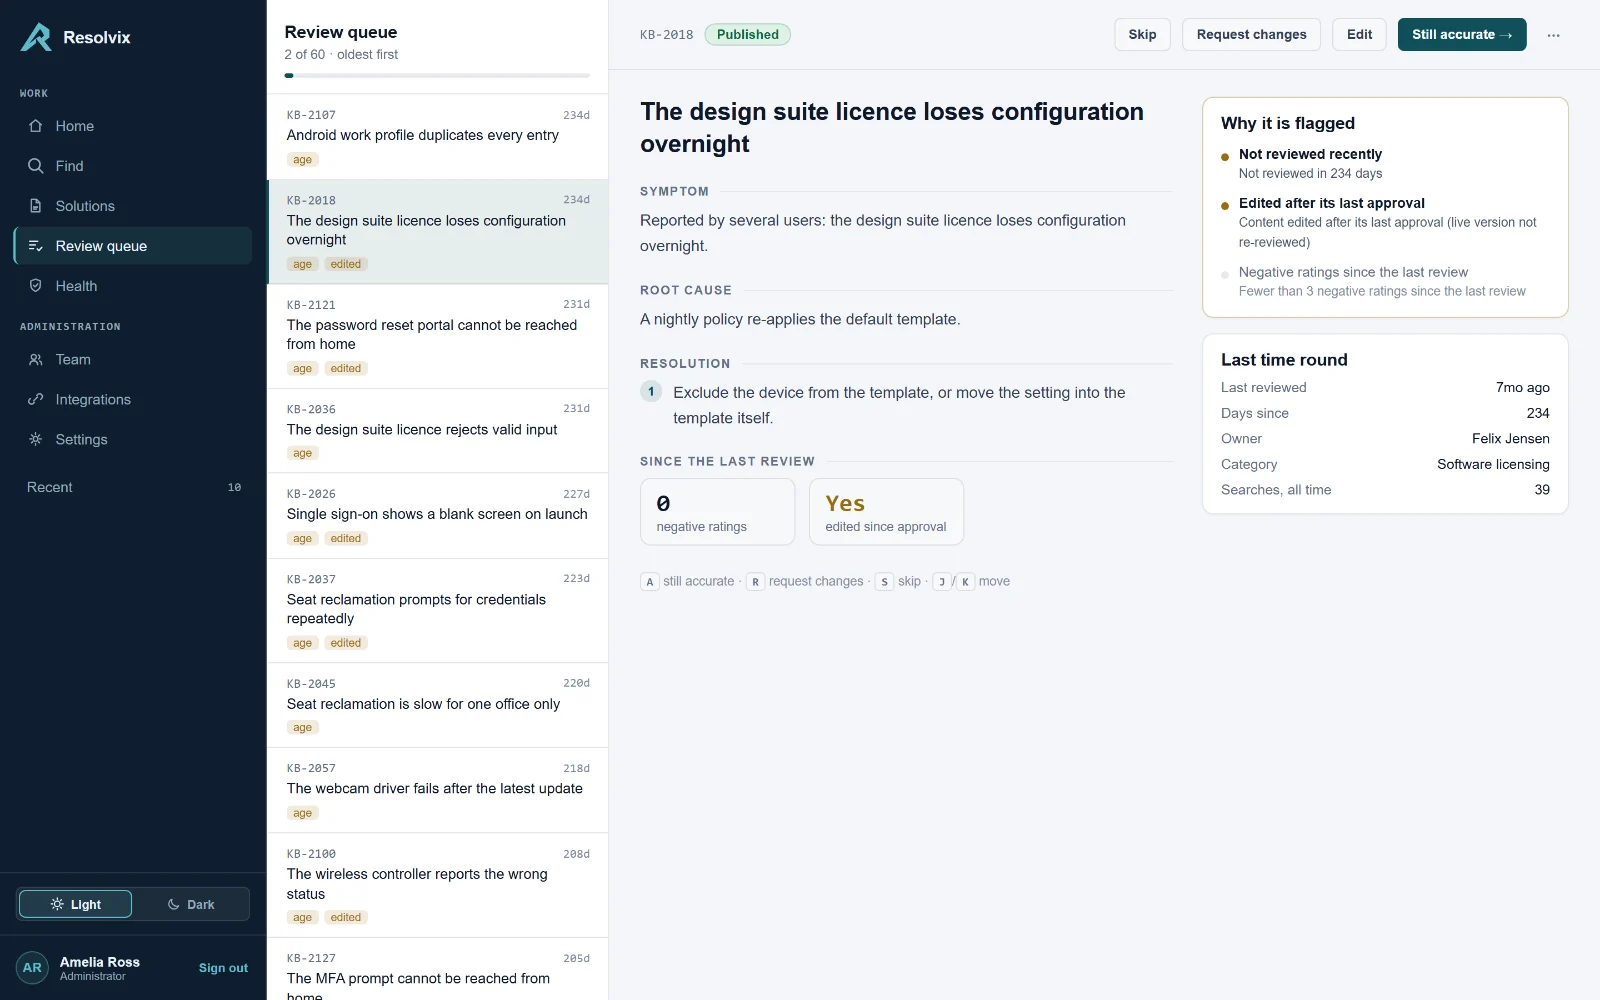This screenshot has height=1000, width=1600.
Task: Click the Published status badge
Action: pos(747,34)
